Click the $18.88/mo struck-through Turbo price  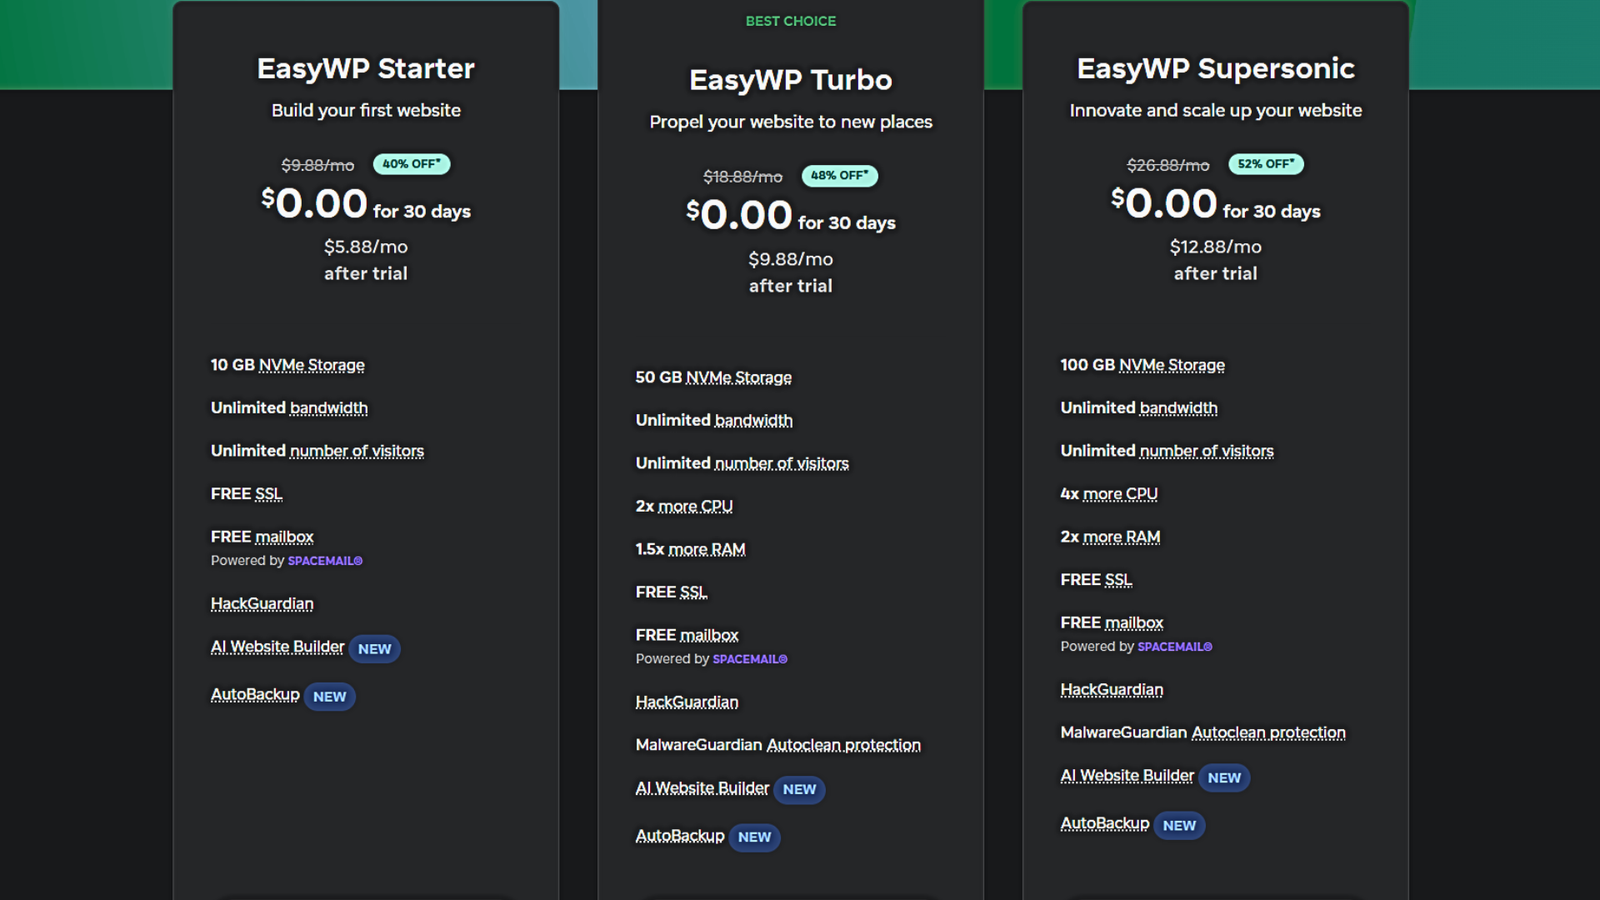(743, 177)
